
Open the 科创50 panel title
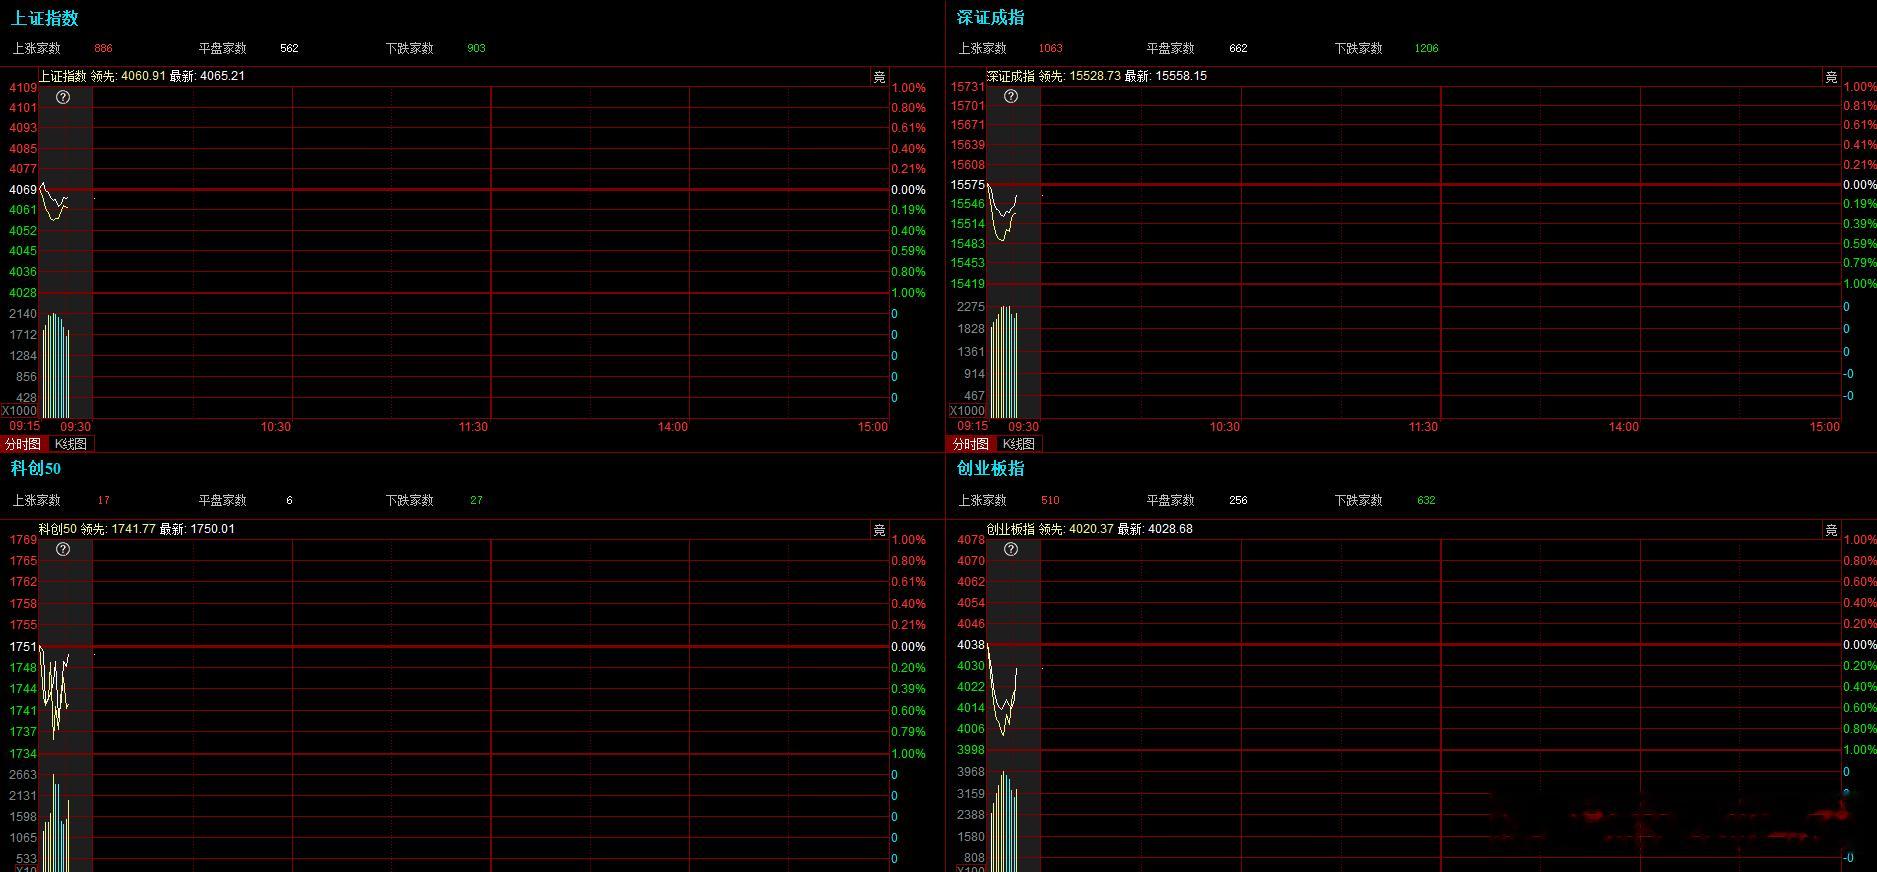tap(36, 468)
